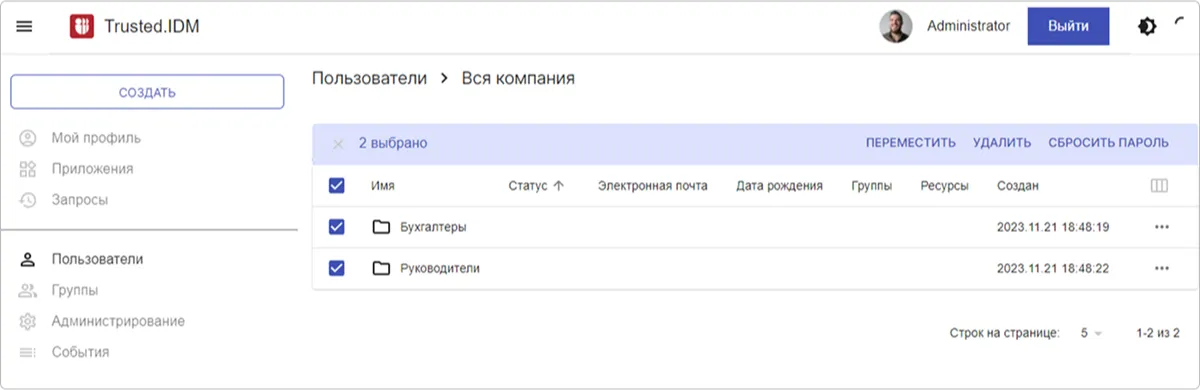Open Мой профиль in sidebar
1200x390 pixels.
coord(96,138)
